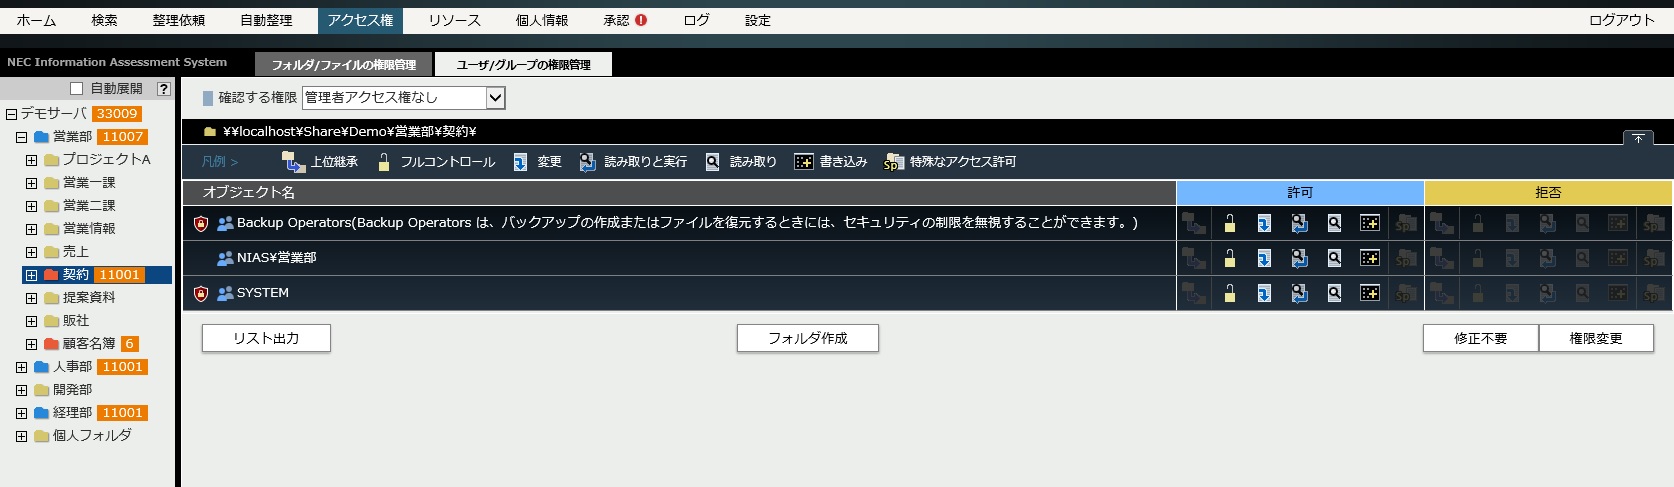Screen dimensions: 1674x487
Task: Go to the 自動整理 menu
Action: click(x=266, y=20)
